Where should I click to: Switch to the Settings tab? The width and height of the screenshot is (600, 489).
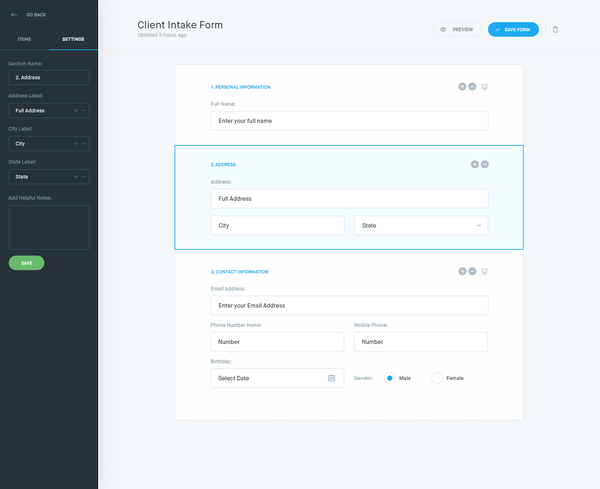73,39
